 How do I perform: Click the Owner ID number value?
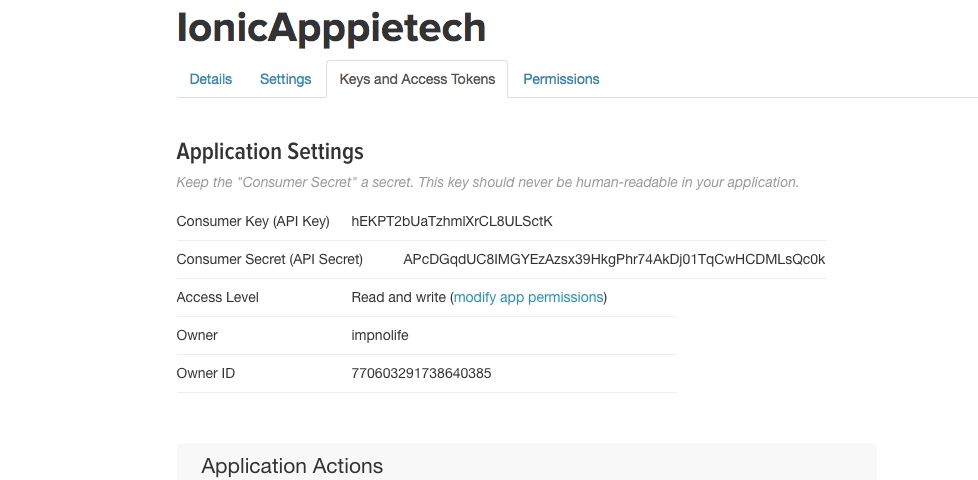(x=421, y=373)
